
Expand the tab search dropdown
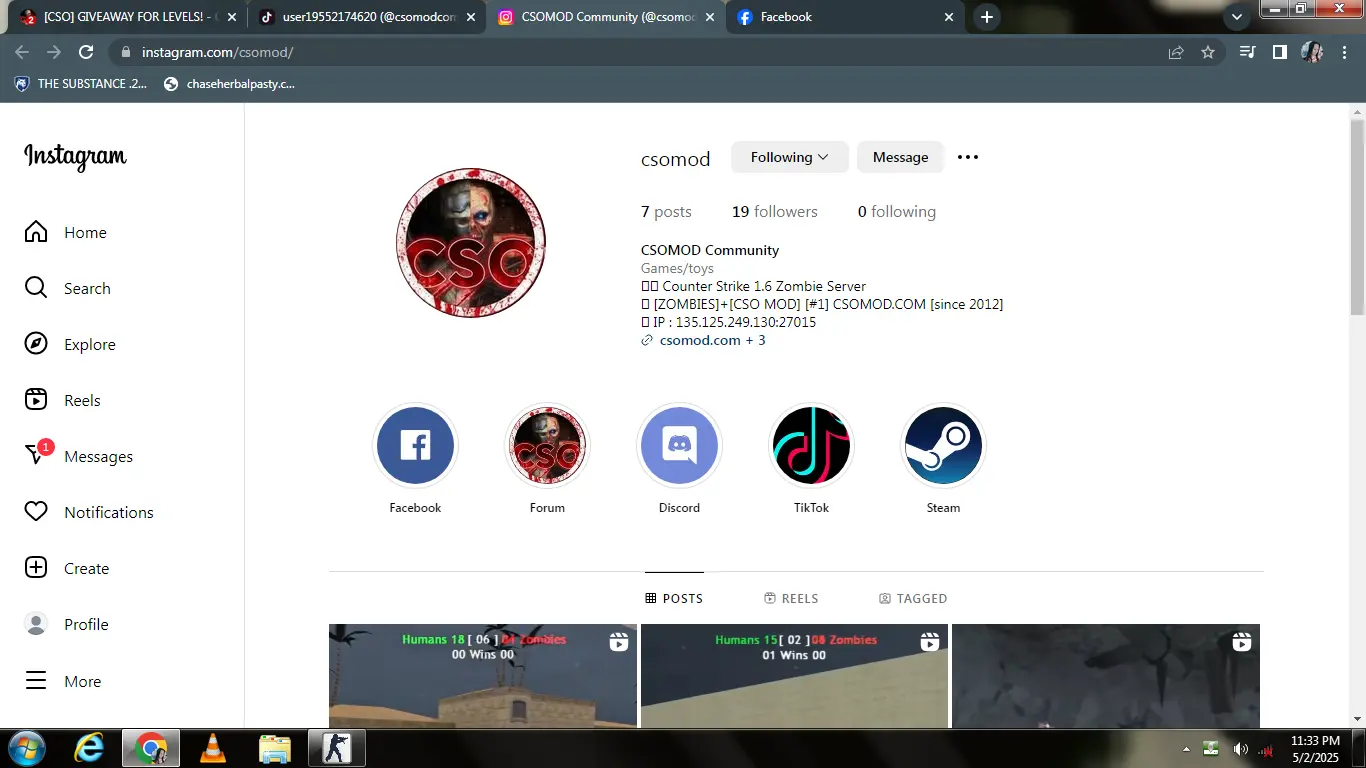(x=1237, y=17)
